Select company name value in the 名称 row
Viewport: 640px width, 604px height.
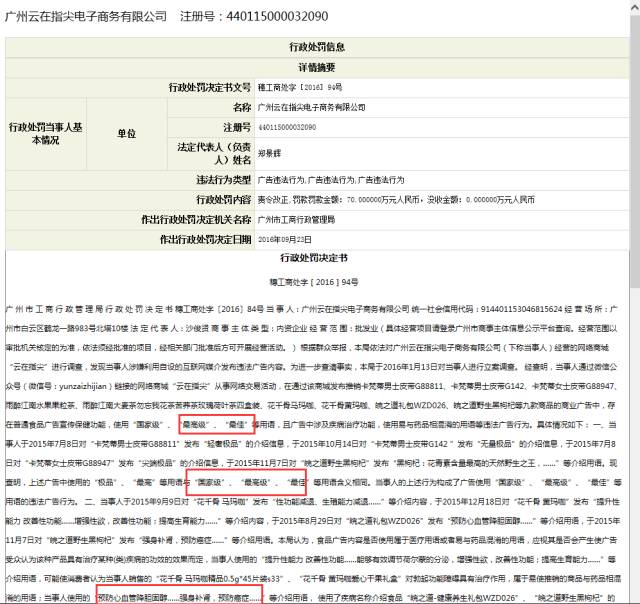tap(311, 107)
